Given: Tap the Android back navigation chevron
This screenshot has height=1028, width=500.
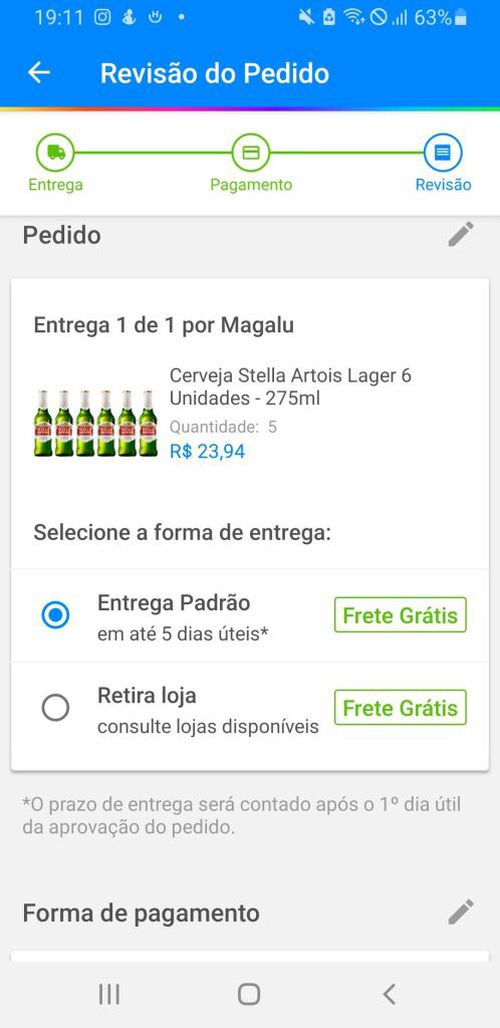Looking at the screenshot, I should [389, 994].
